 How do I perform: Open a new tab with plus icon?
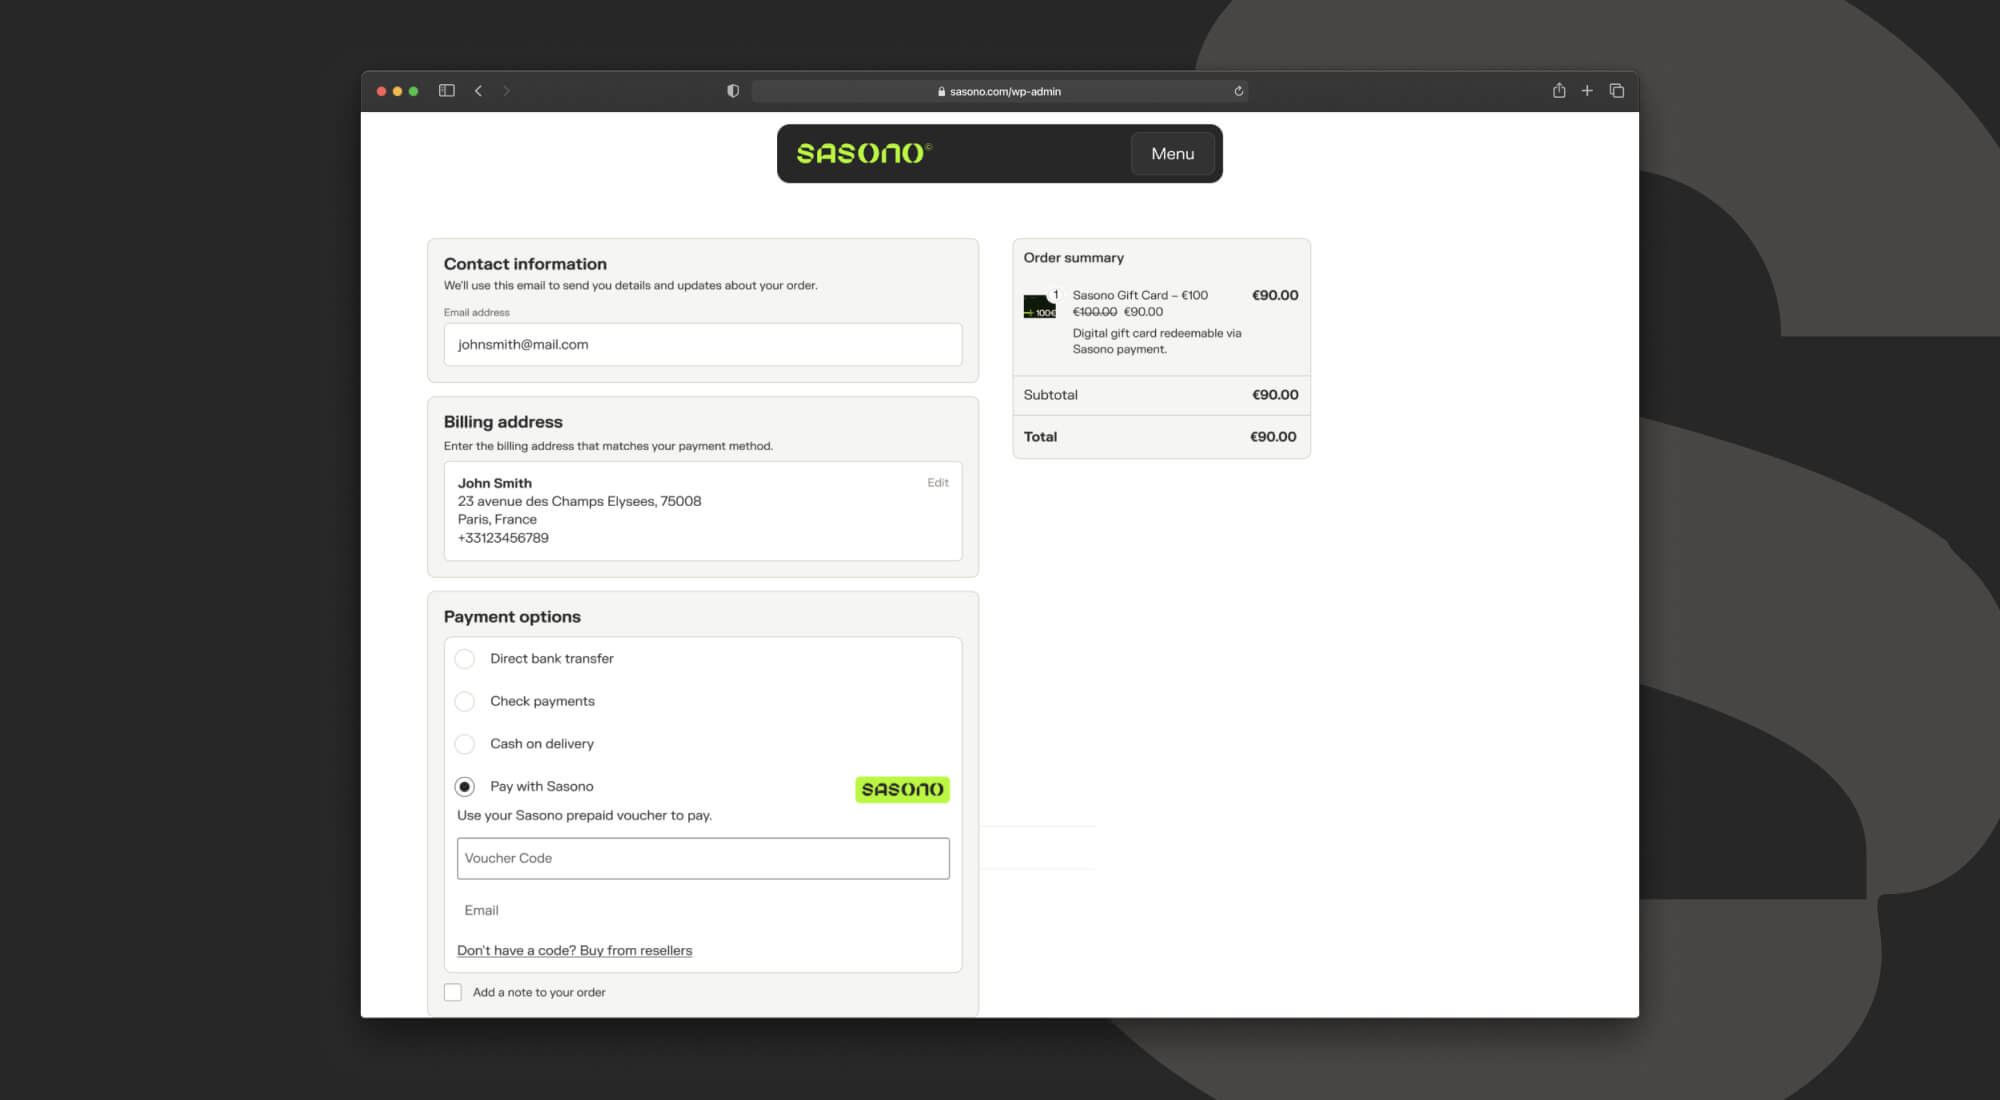tap(1587, 91)
